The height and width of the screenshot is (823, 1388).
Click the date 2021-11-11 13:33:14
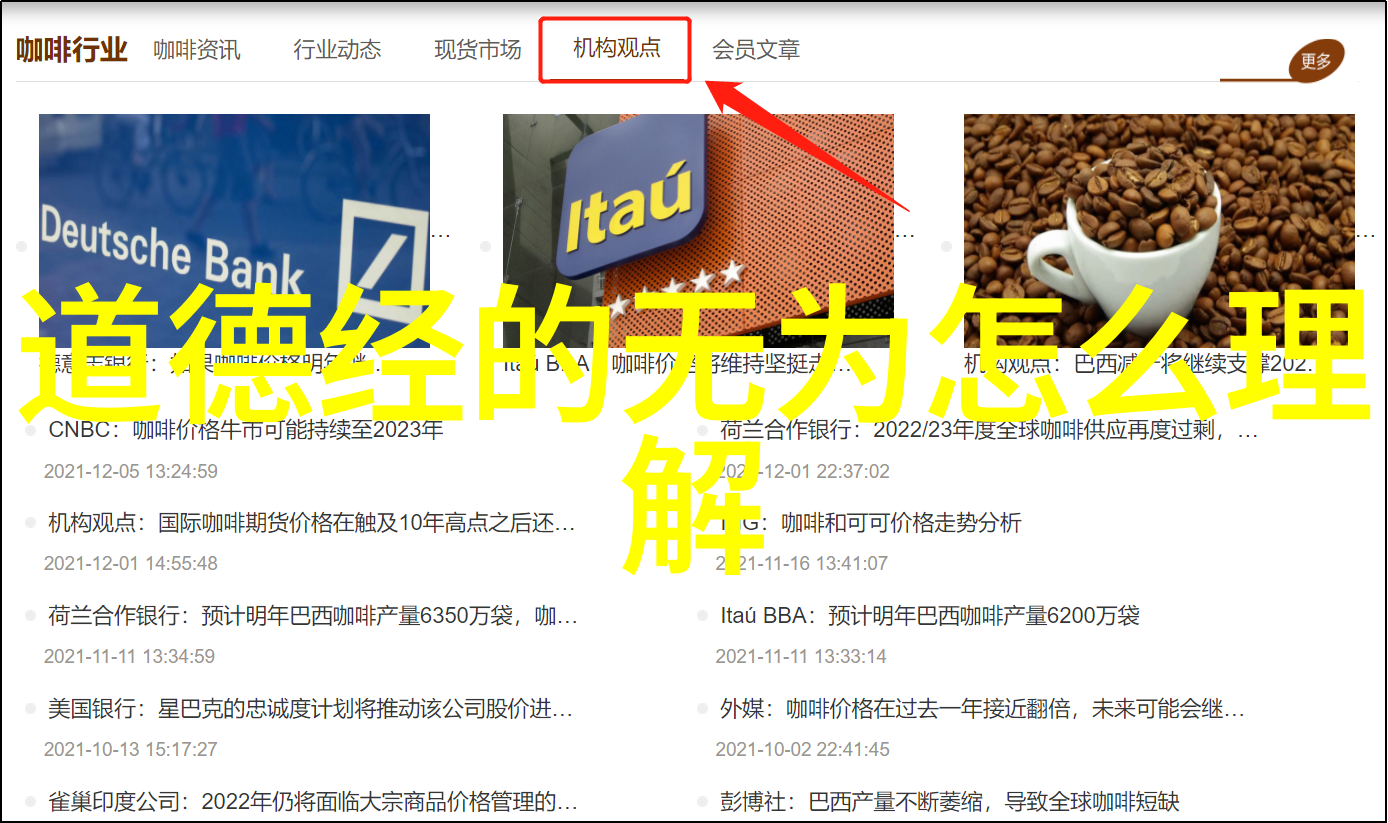click(801, 657)
